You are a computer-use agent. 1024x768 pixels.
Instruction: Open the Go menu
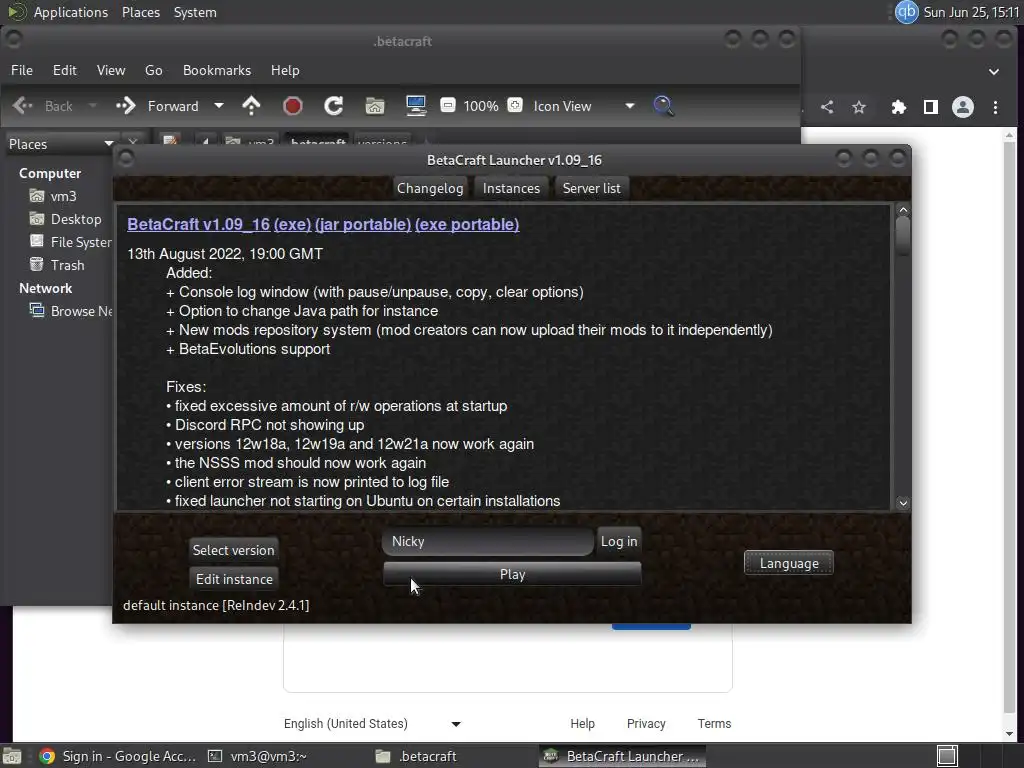(153, 70)
